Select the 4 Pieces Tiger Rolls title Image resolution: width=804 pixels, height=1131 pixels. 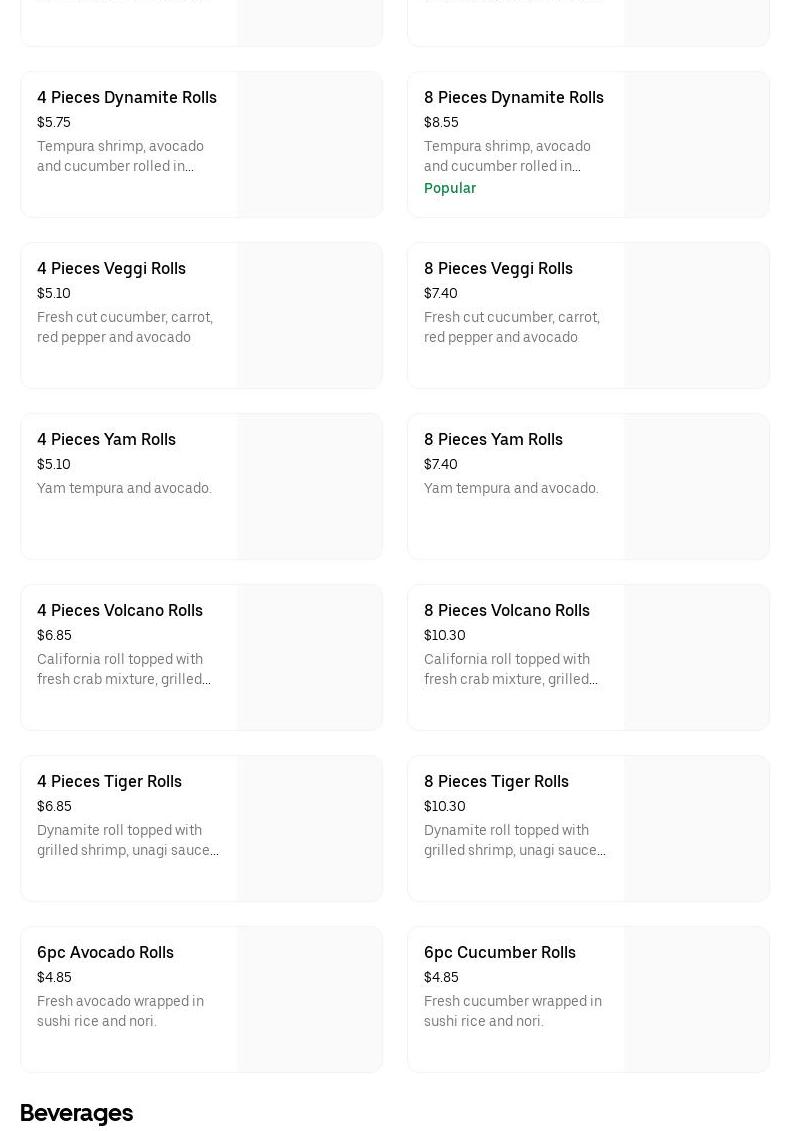(x=109, y=782)
